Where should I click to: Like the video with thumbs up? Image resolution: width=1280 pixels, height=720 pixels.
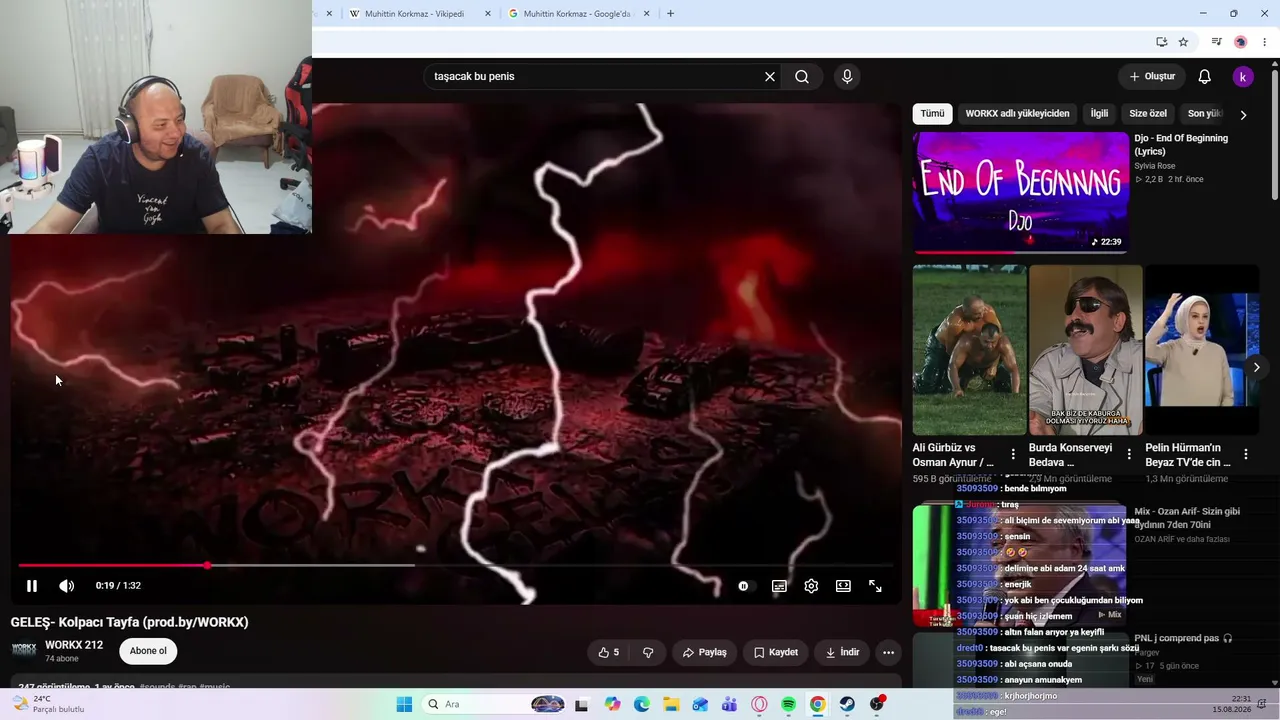[x=608, y=652]
